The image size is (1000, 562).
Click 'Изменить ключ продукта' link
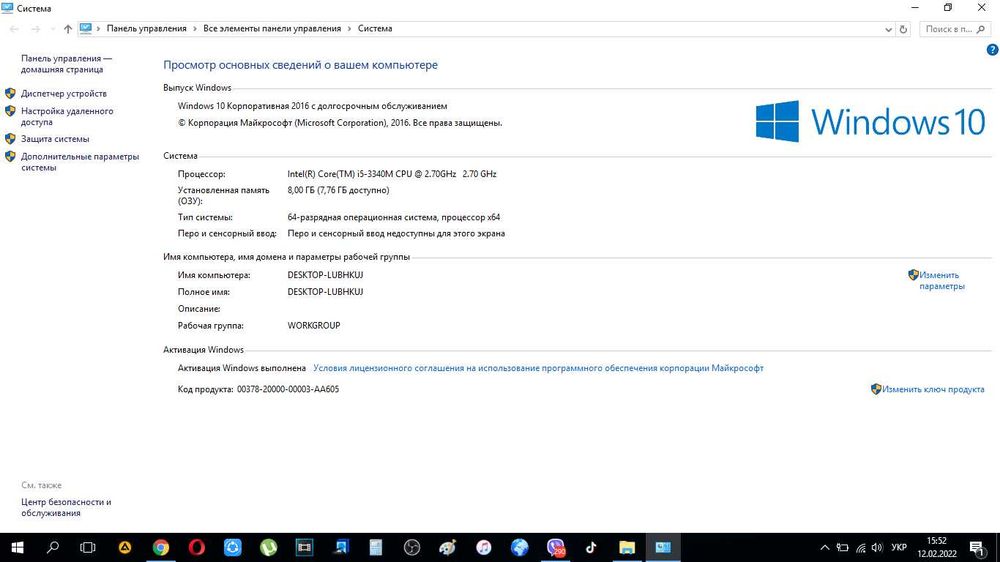point(933,389)
